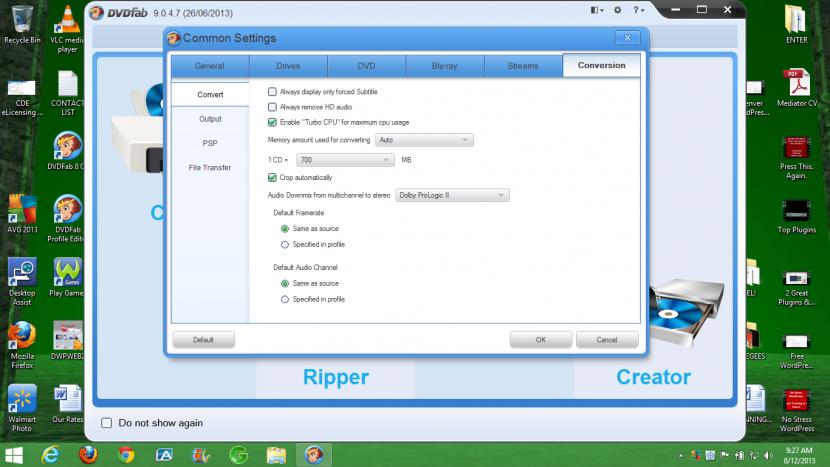Image resolution: width=830 pixels, height=467 pixels.
Task: Select PSP in the side list
Action: [210, 143]
